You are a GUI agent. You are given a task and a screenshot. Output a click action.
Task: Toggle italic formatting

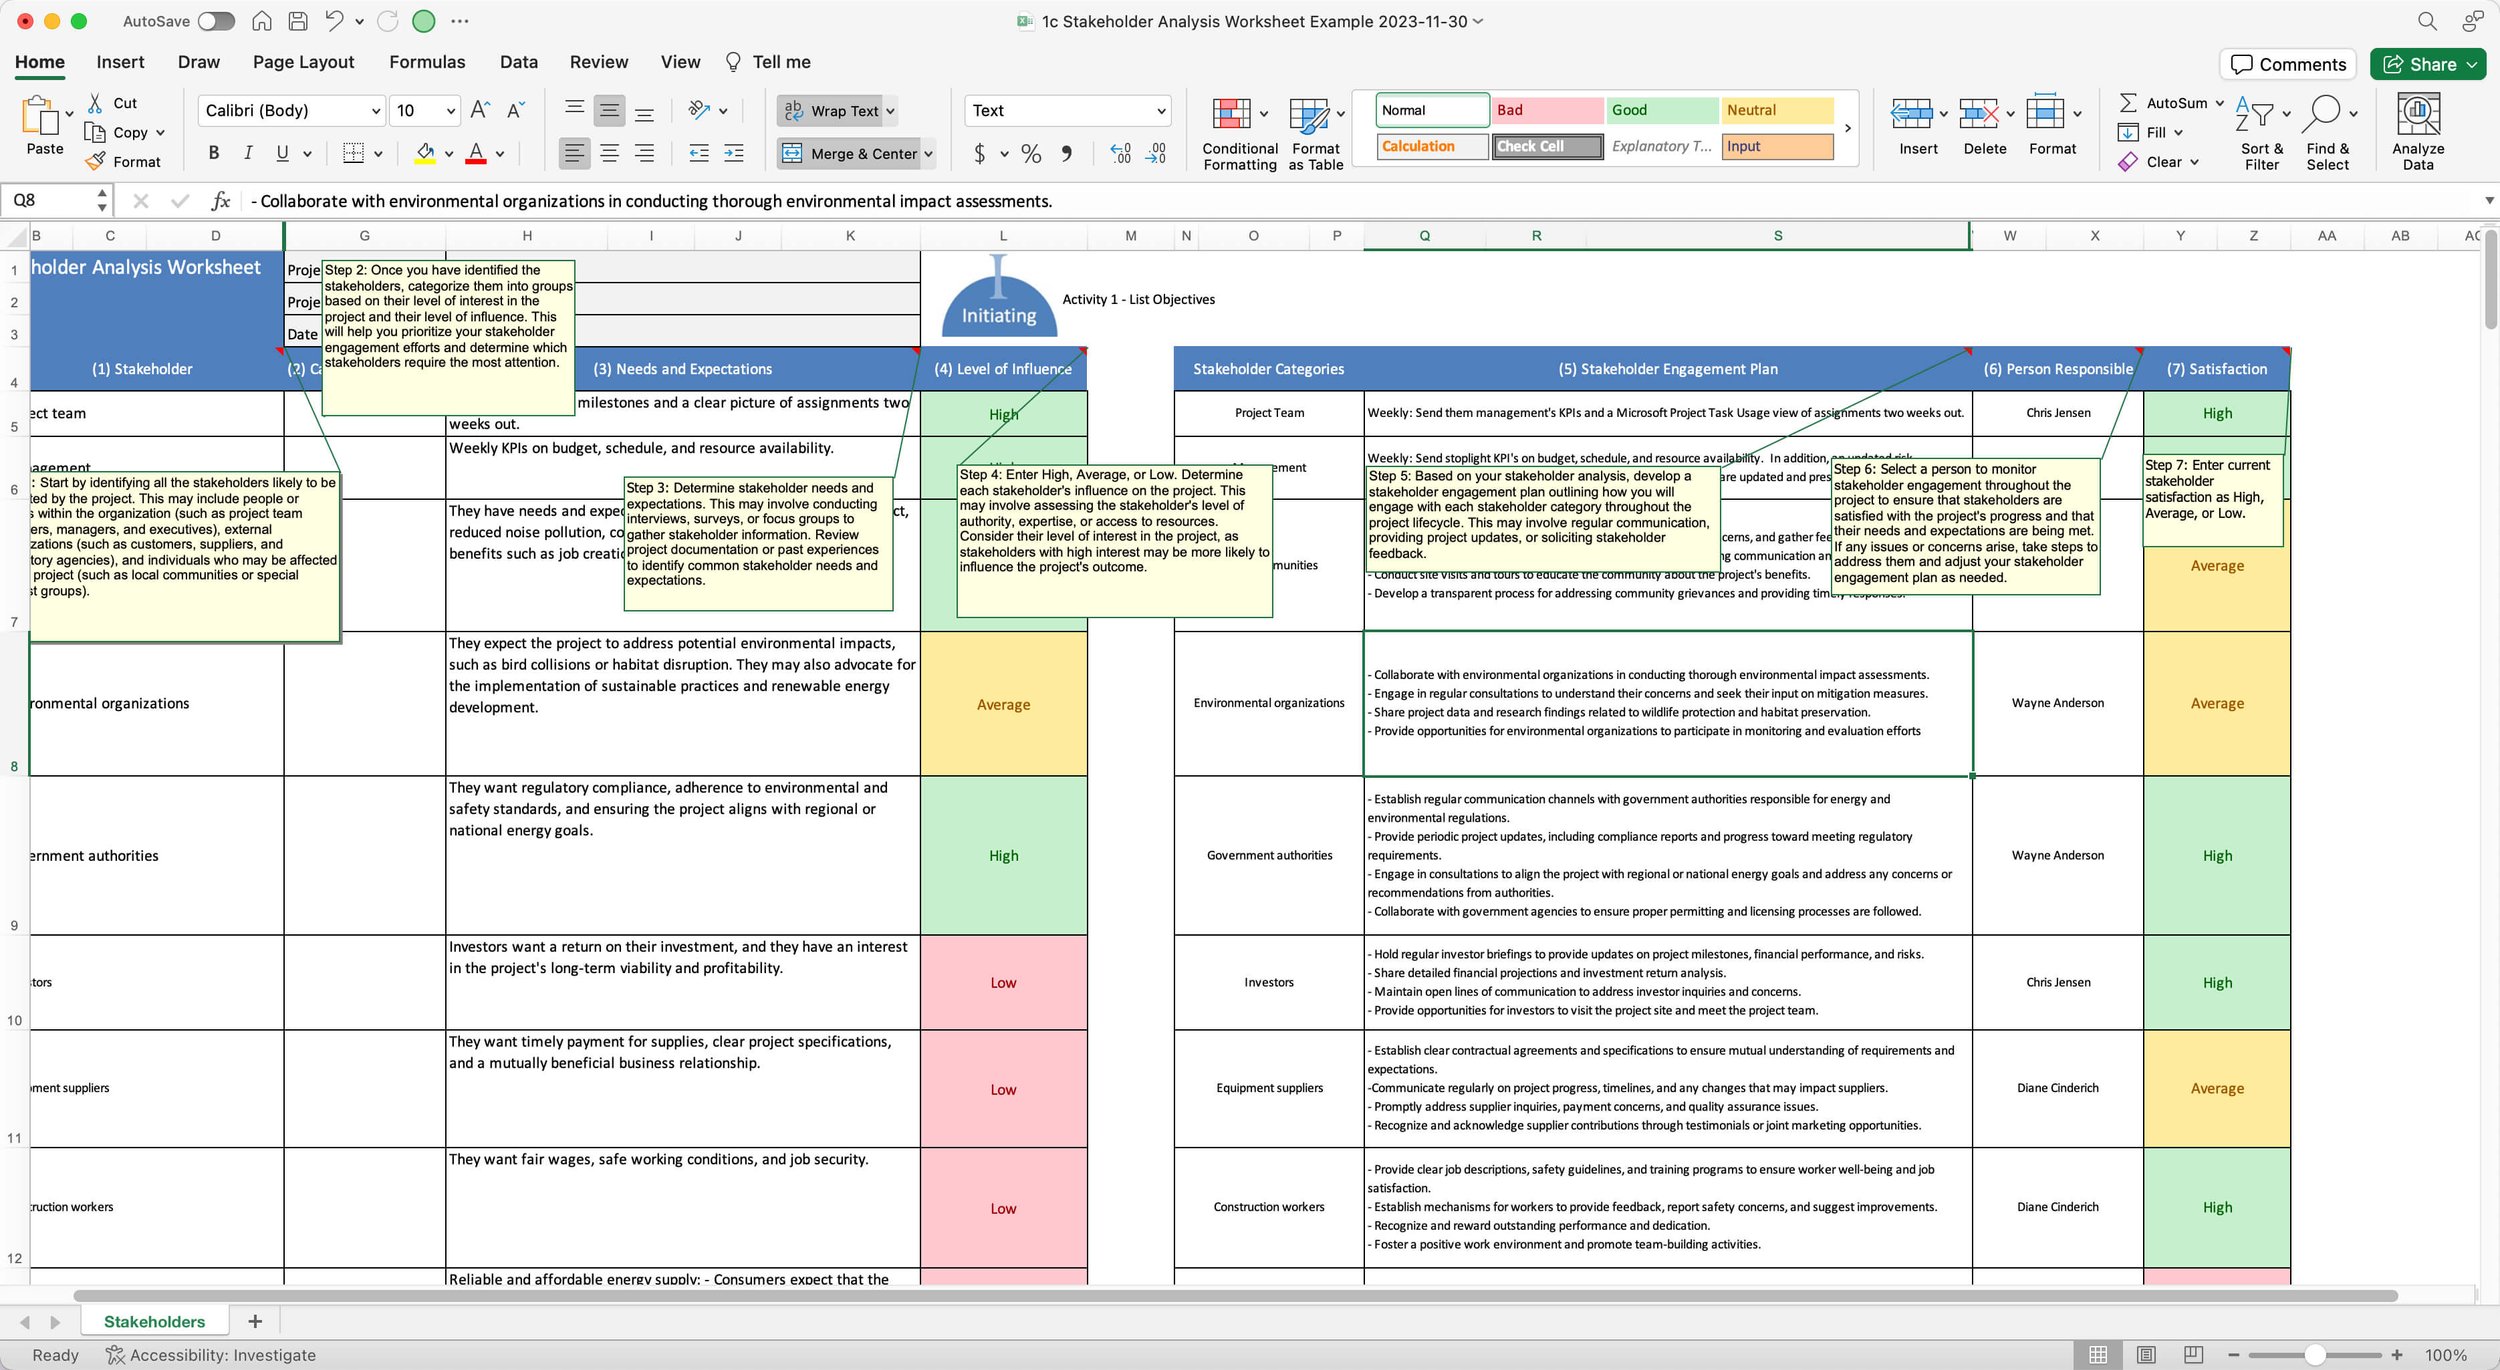click(248, 152)
